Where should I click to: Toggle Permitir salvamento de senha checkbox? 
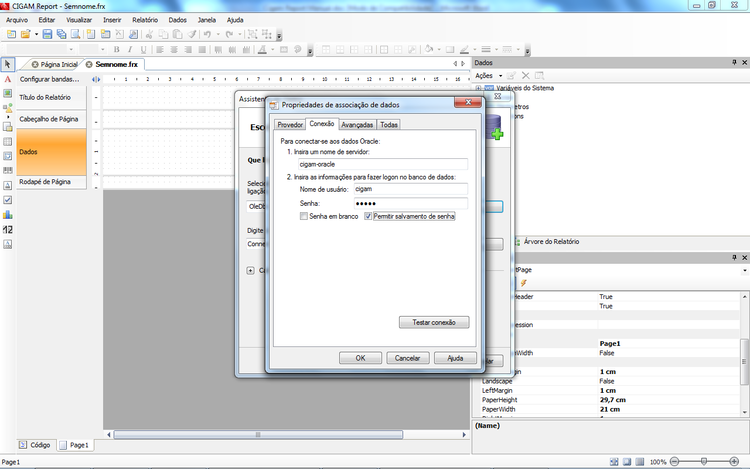tap(368, 216)
